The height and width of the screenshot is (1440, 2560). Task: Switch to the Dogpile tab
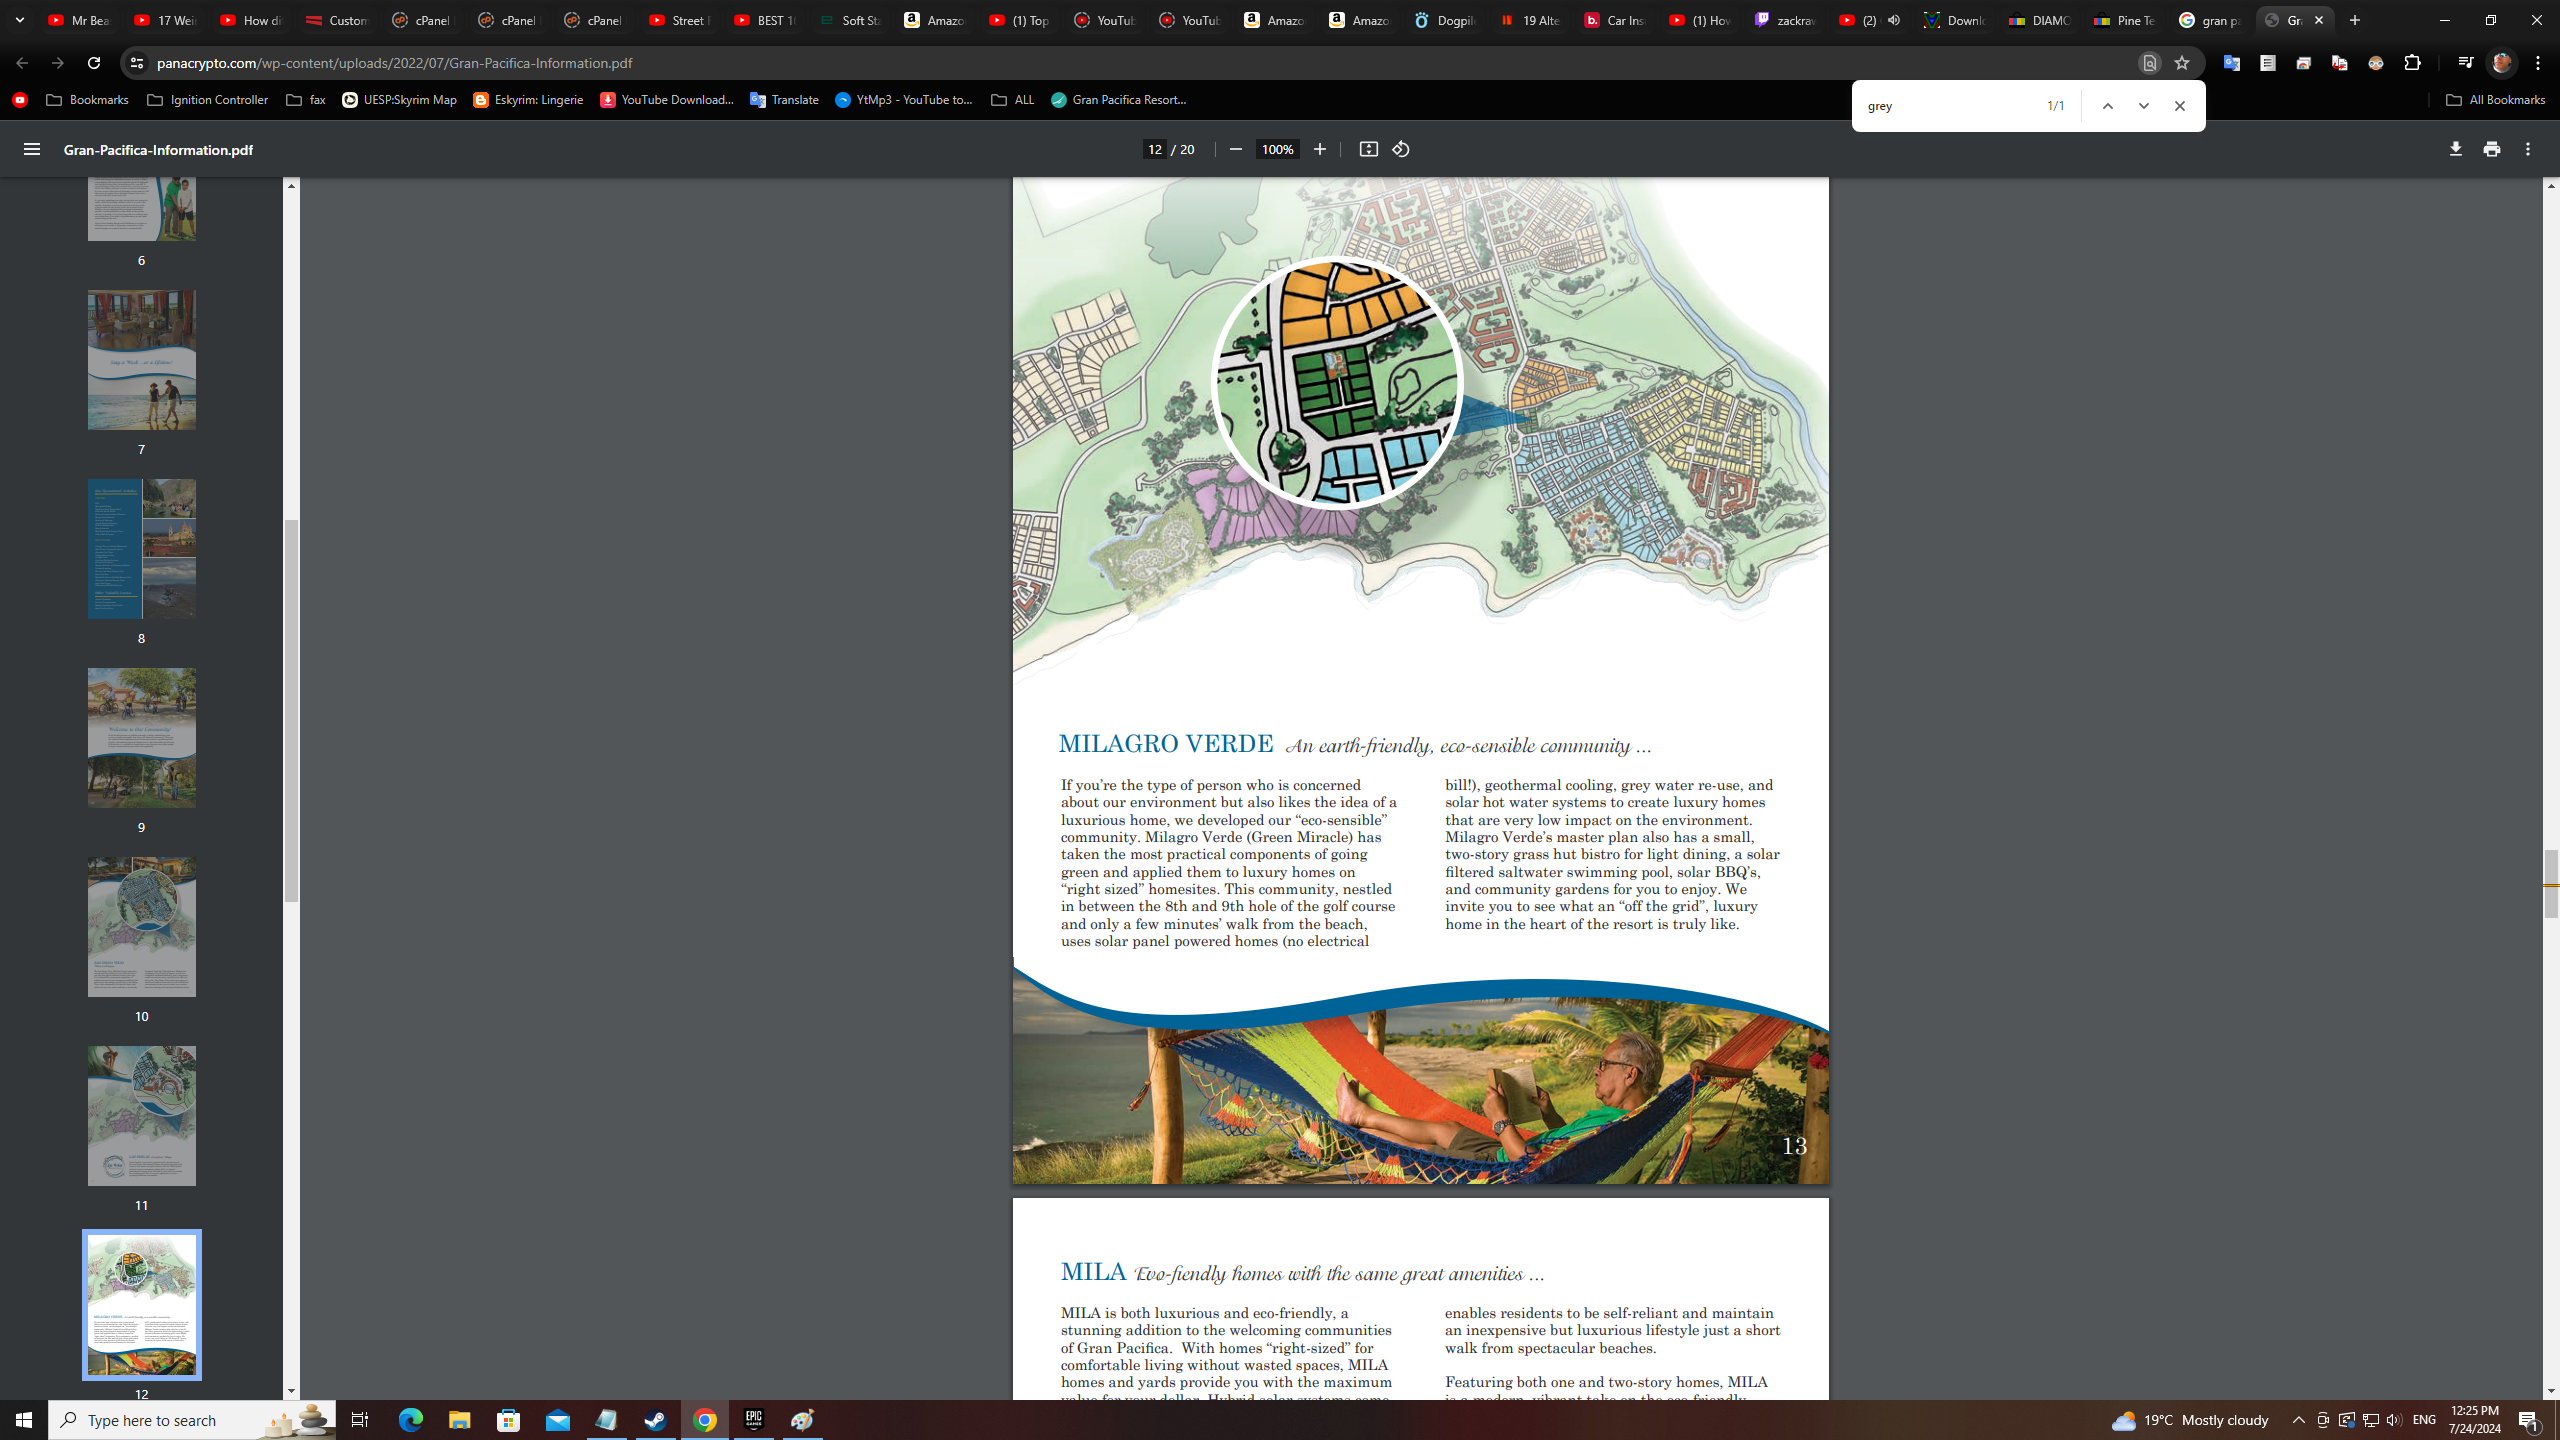1445,20
